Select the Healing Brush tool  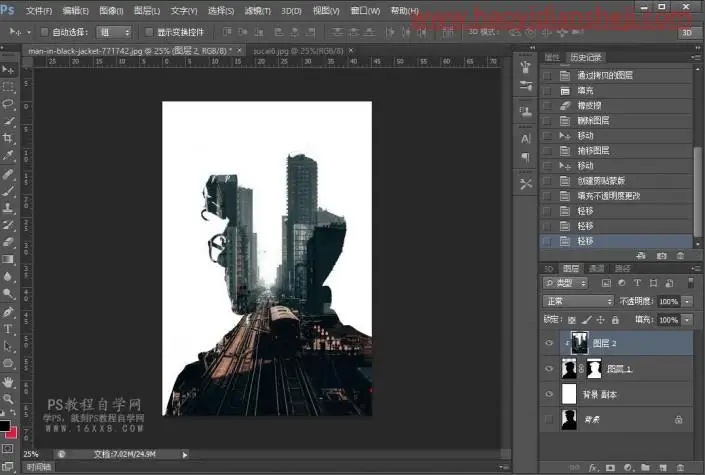pos(8,174)
